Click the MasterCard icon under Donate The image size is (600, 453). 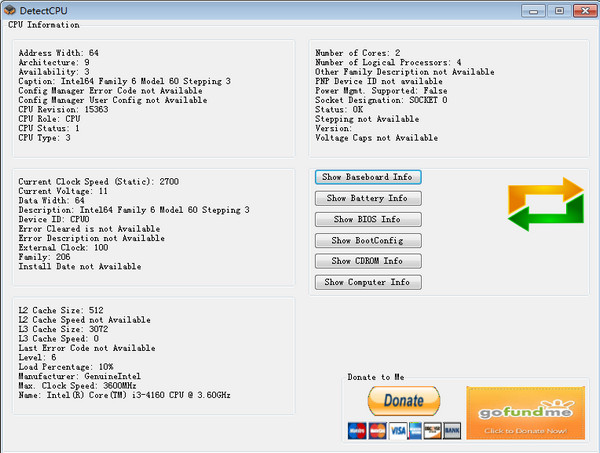[377, 430]
